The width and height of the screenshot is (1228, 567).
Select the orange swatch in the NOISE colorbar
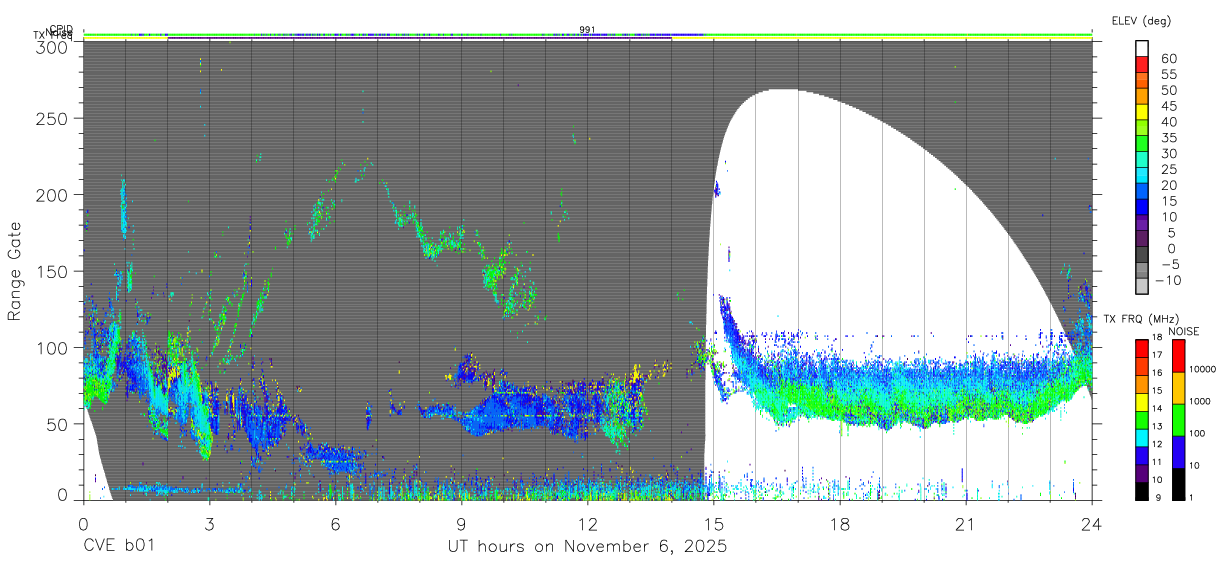(1178, 388)
